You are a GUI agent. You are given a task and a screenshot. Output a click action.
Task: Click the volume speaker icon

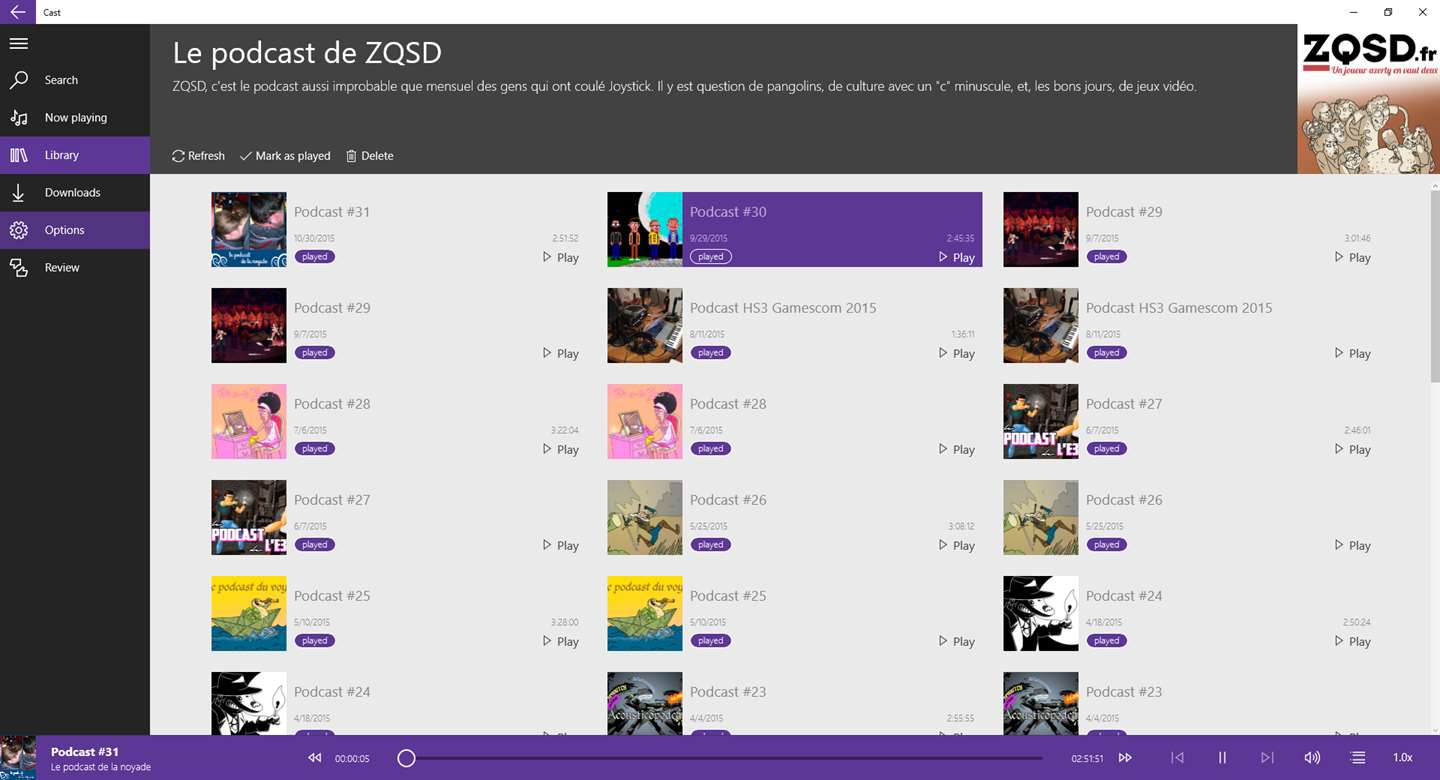pos(1312,758)
